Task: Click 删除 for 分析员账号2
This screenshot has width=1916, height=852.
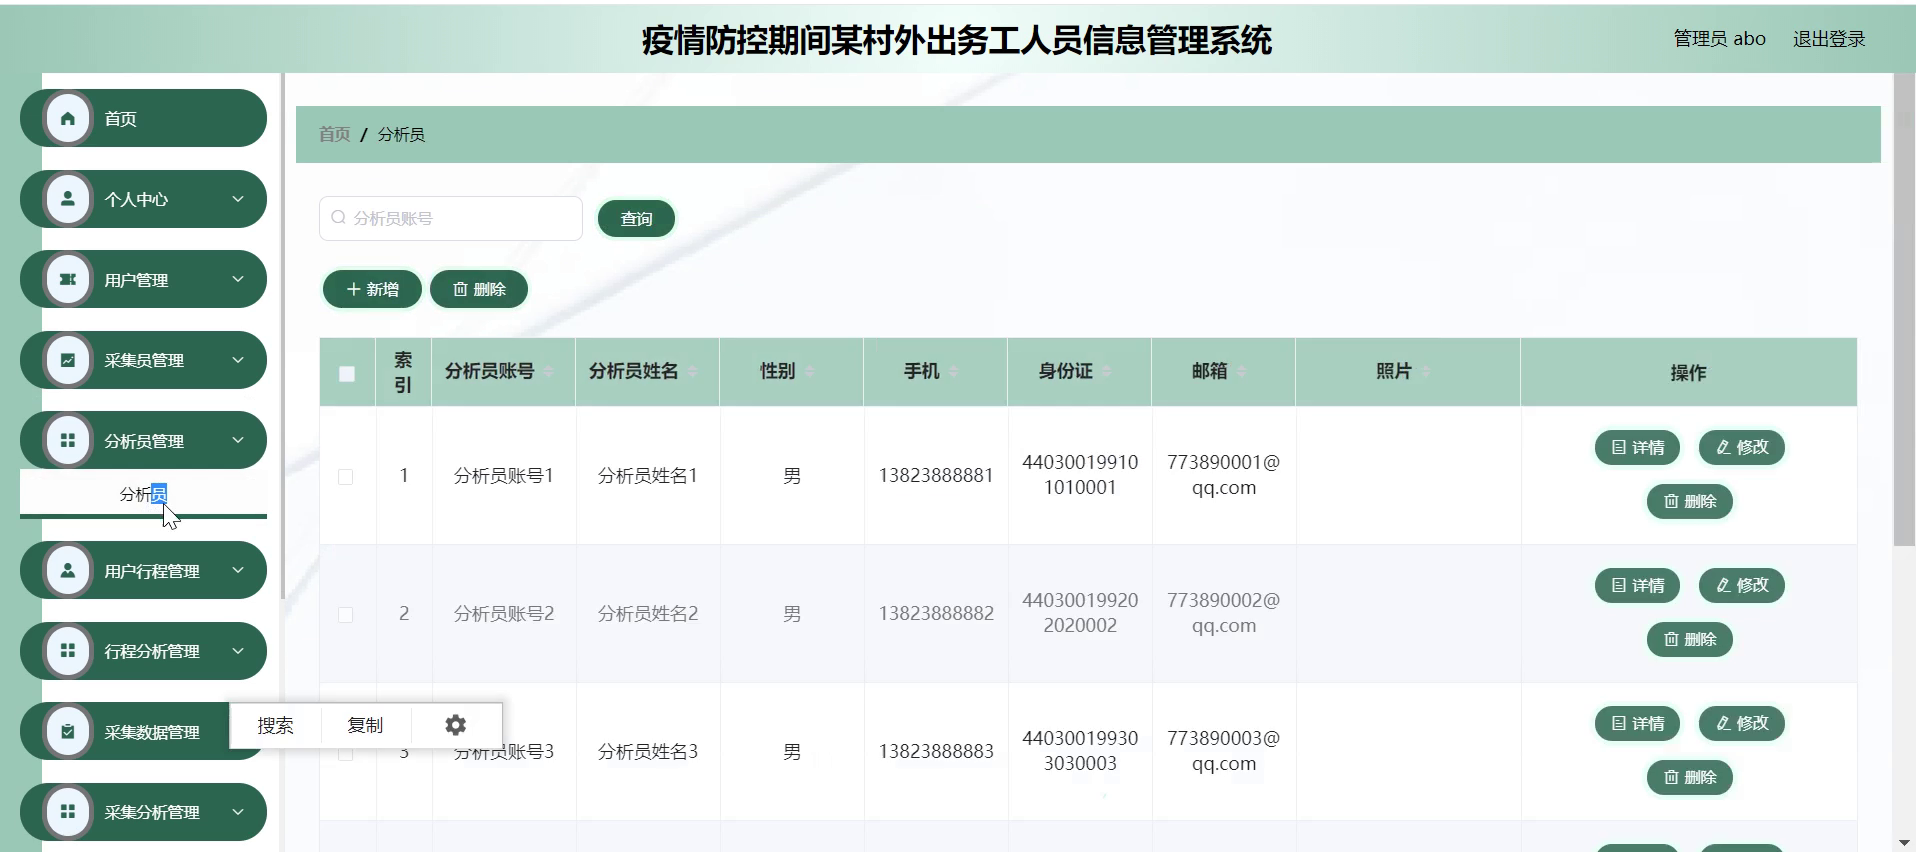Action: point(1690,639)
